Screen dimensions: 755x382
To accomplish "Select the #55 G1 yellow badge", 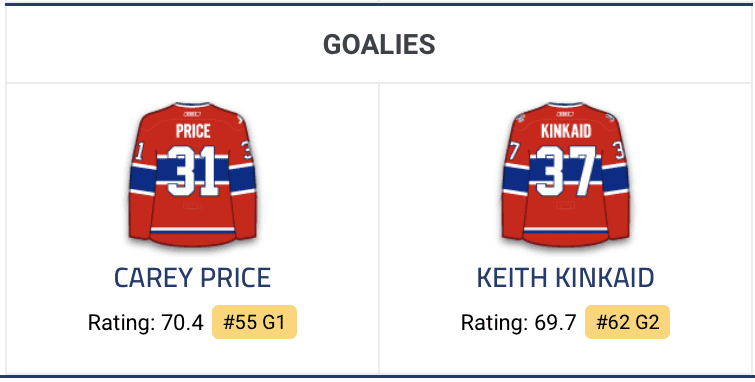I will [254, 322].
